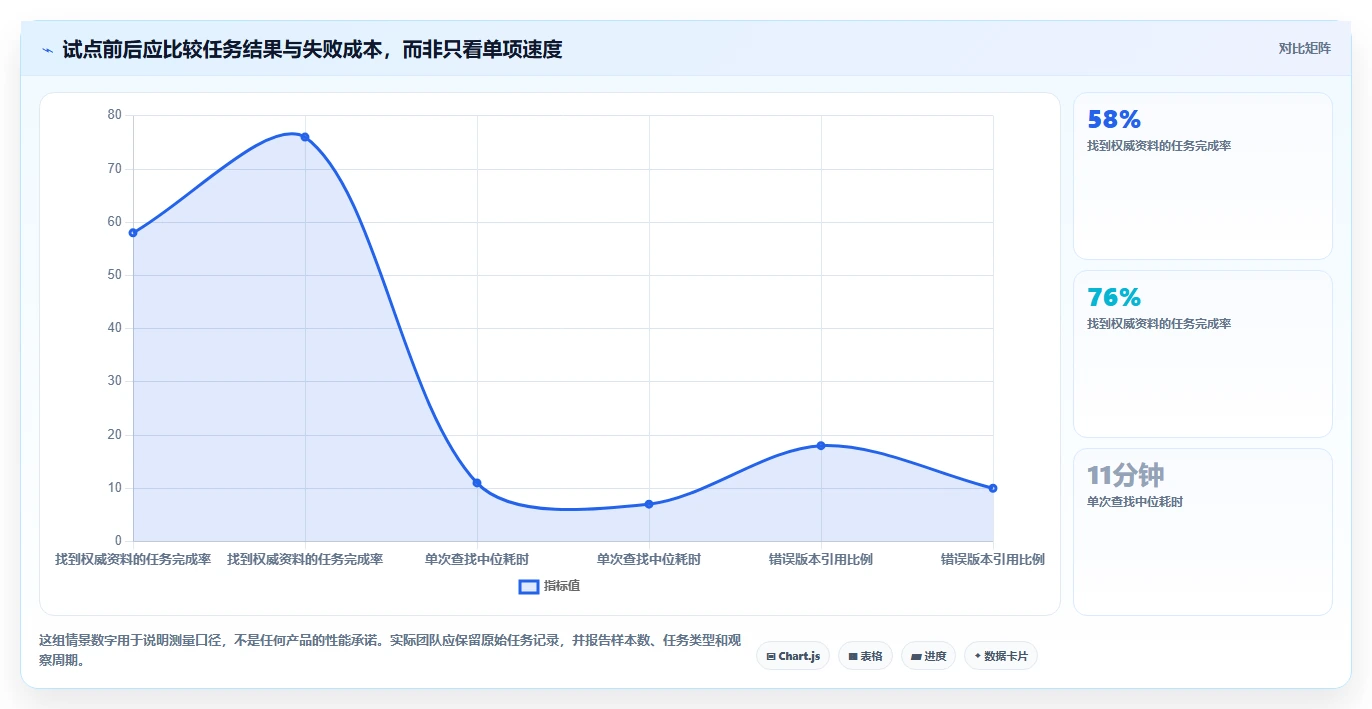Click the chart data point at value 7
Image resolution: width=1372 pixels, height=709 pixels.
coord(649,504)
